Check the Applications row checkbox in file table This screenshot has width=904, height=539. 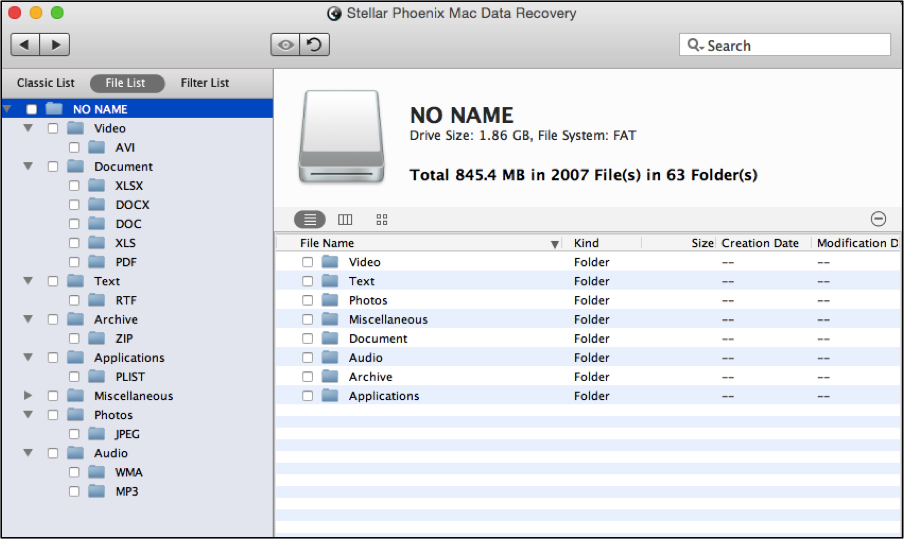[x=307, y=395]
